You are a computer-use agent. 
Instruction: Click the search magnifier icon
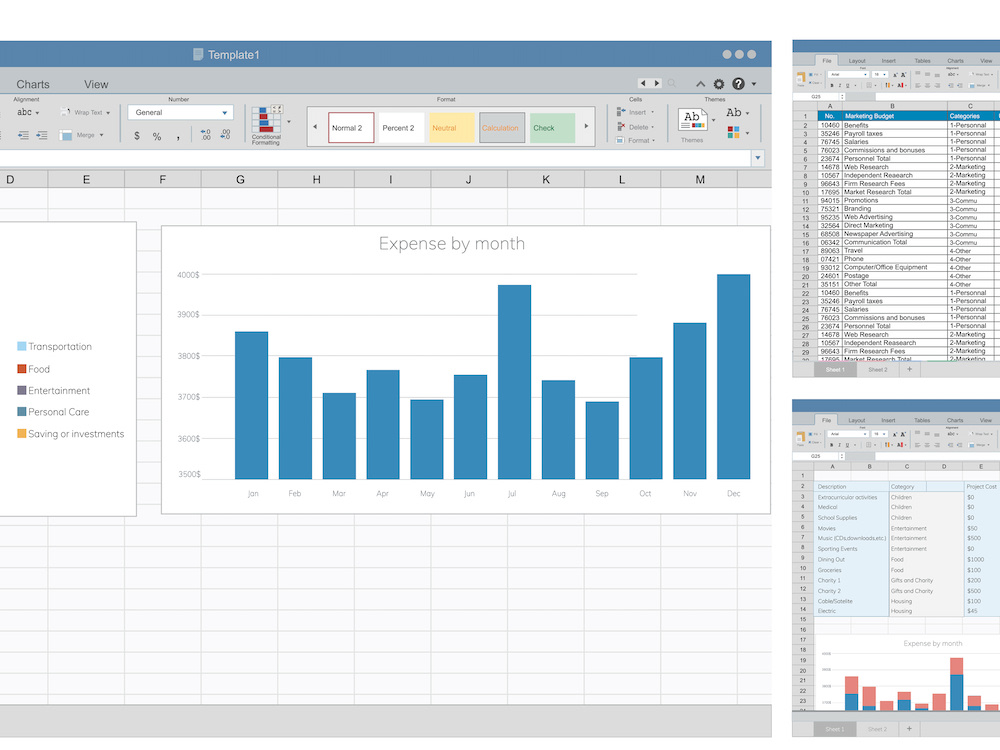[x=672, y=83]
